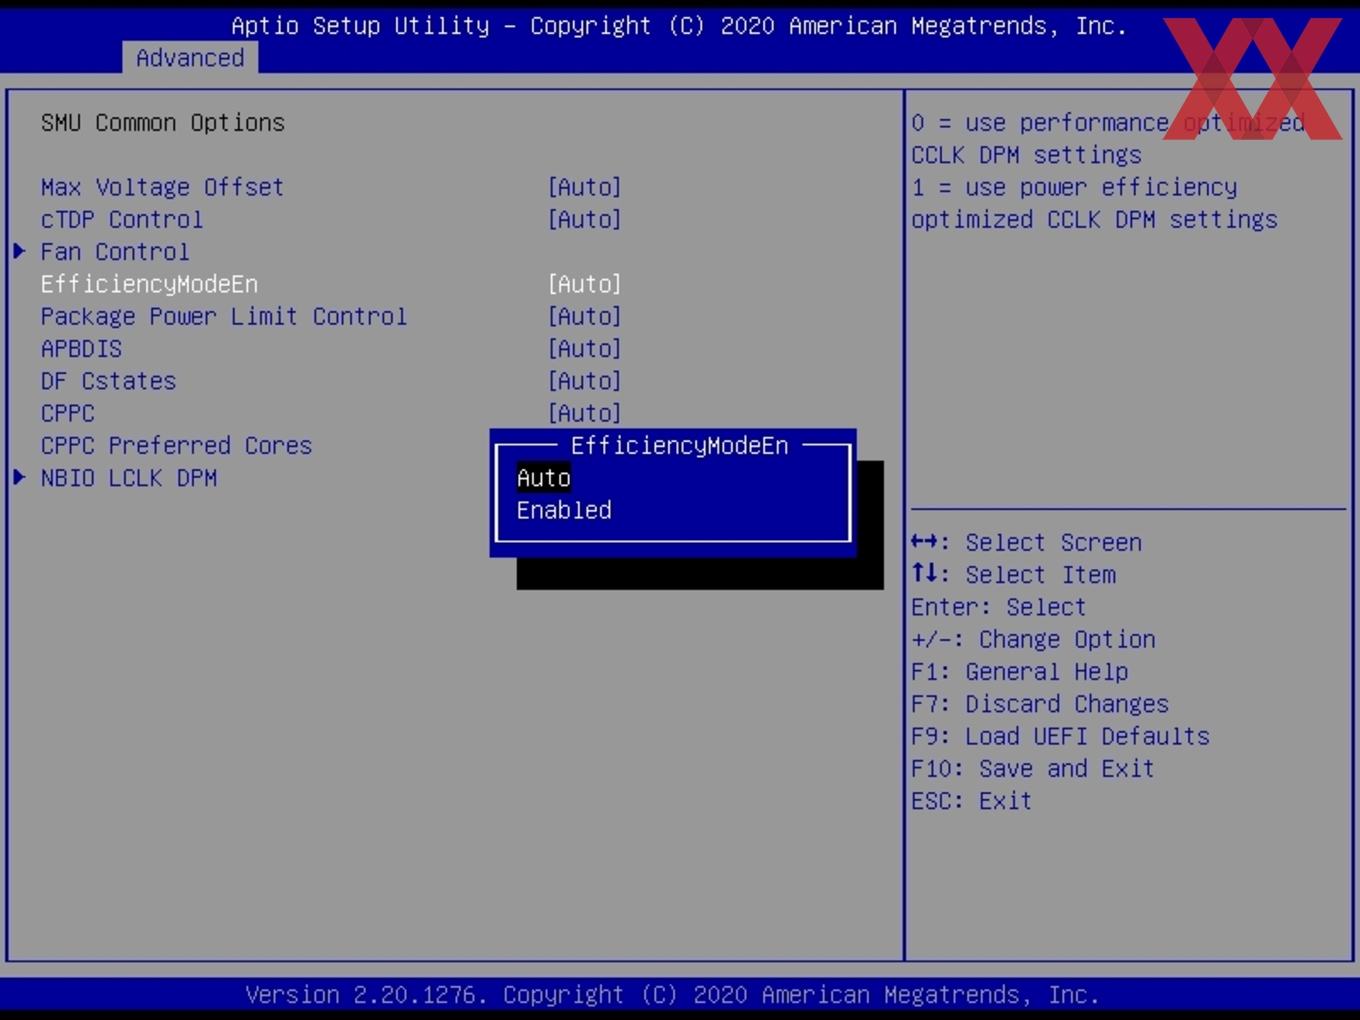The height and width of the screenshot is (1020, 1360).
Task: Open the DF Cstates [Auto] value
Action: [585, 381]
